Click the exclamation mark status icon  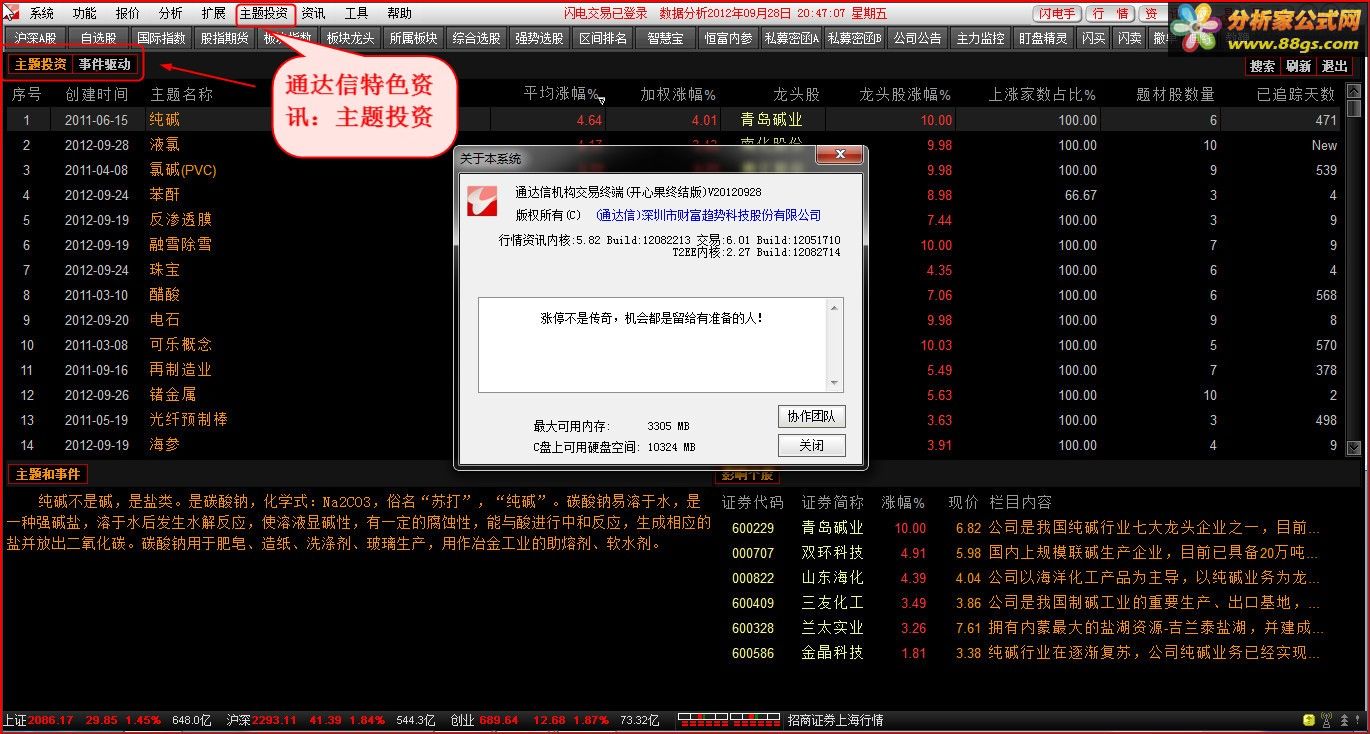point(1359,720)
